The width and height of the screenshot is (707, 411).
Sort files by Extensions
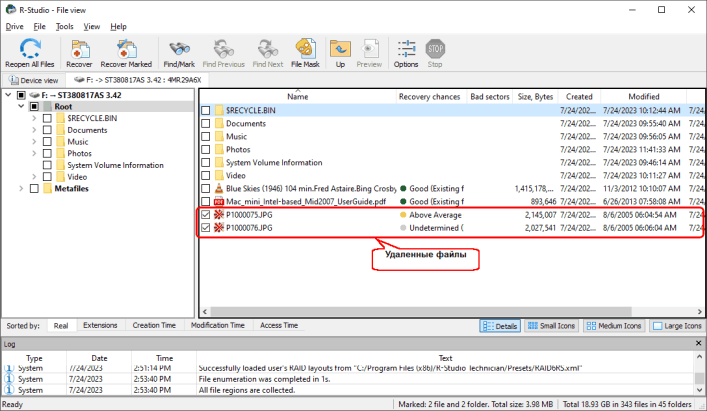100,325
